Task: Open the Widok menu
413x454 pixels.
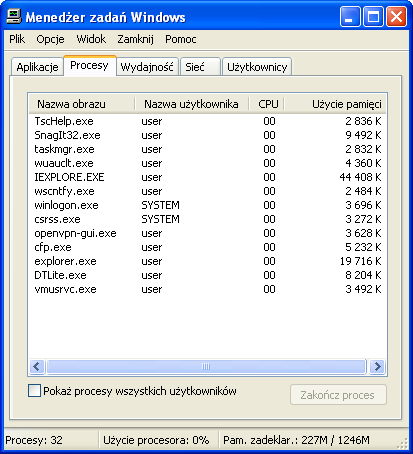Action: point(91,39)
